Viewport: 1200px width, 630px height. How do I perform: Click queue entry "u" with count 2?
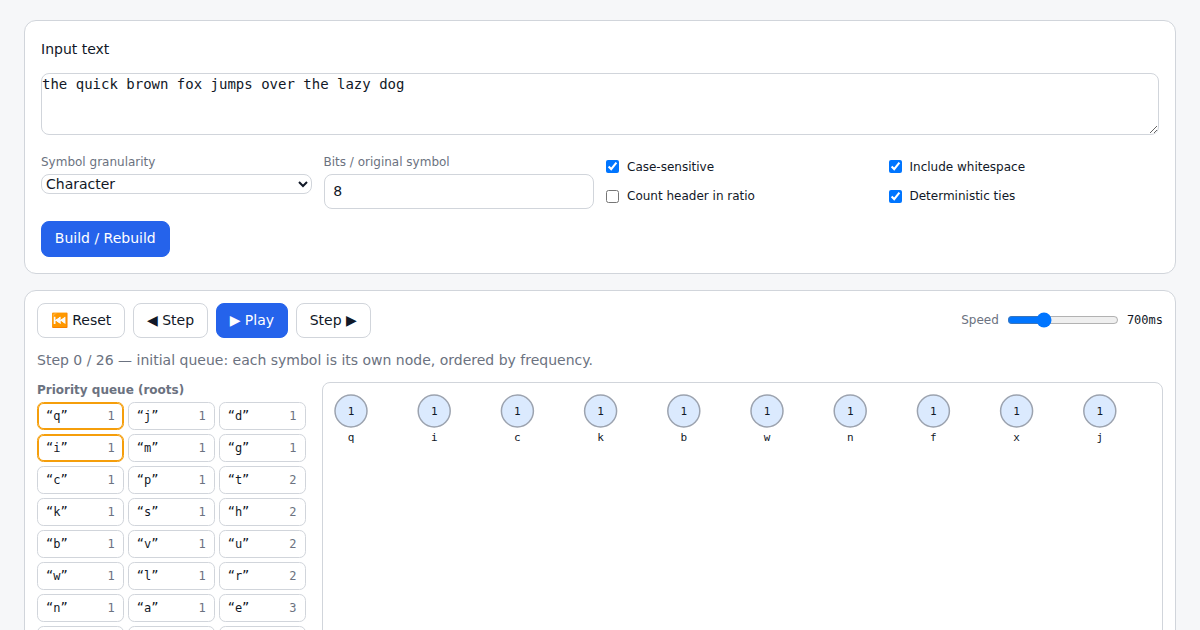point(262,544)
